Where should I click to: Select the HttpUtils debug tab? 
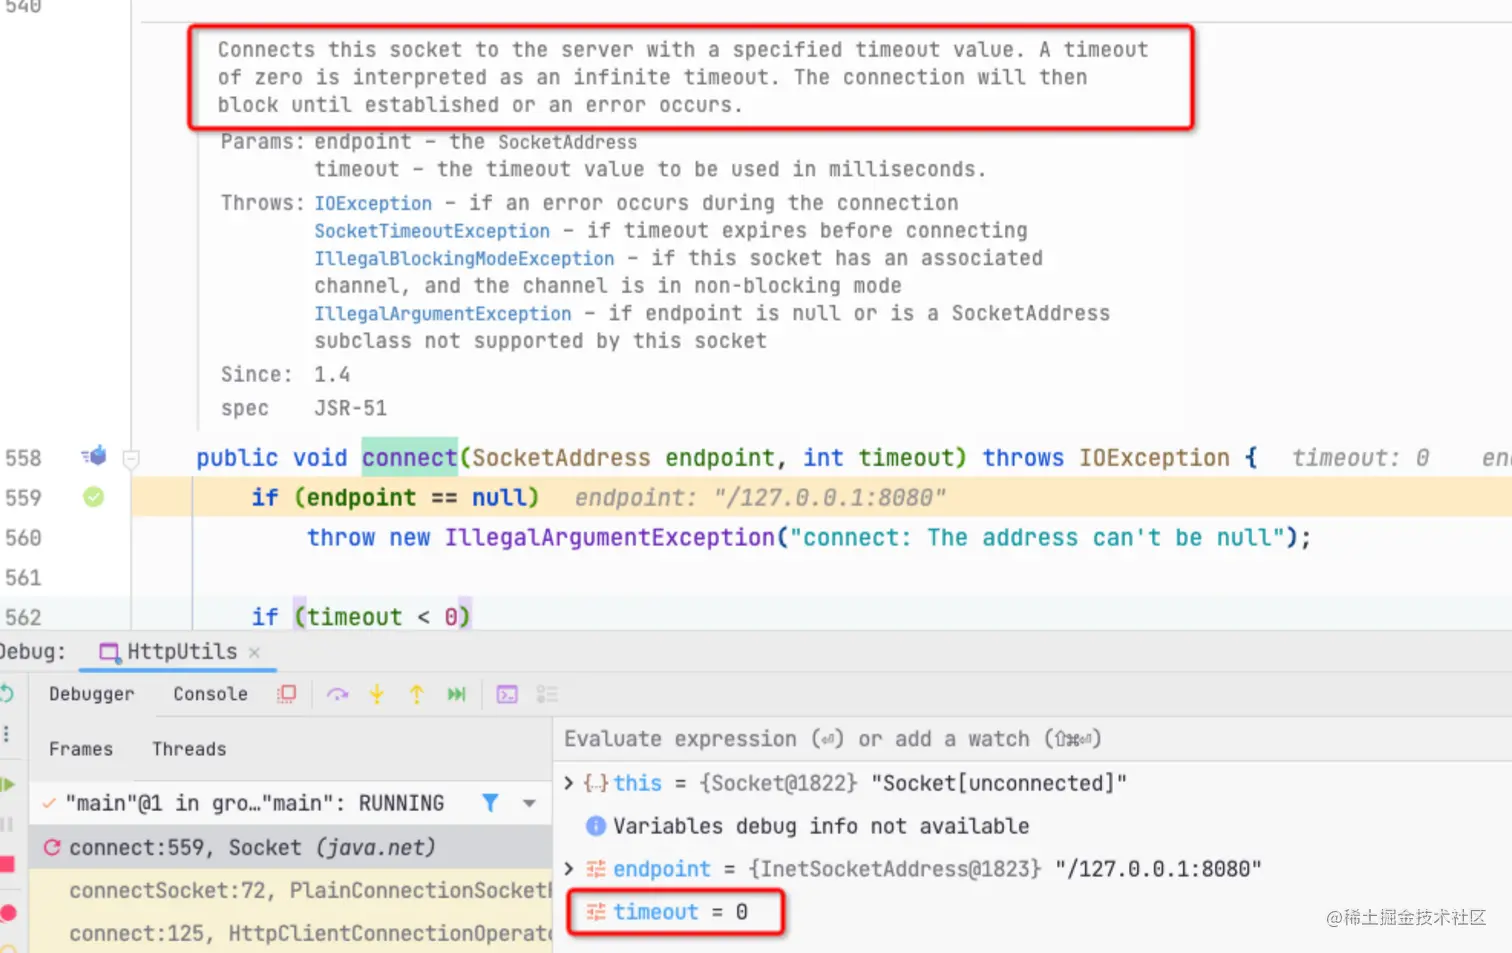(x=178, y=651)
